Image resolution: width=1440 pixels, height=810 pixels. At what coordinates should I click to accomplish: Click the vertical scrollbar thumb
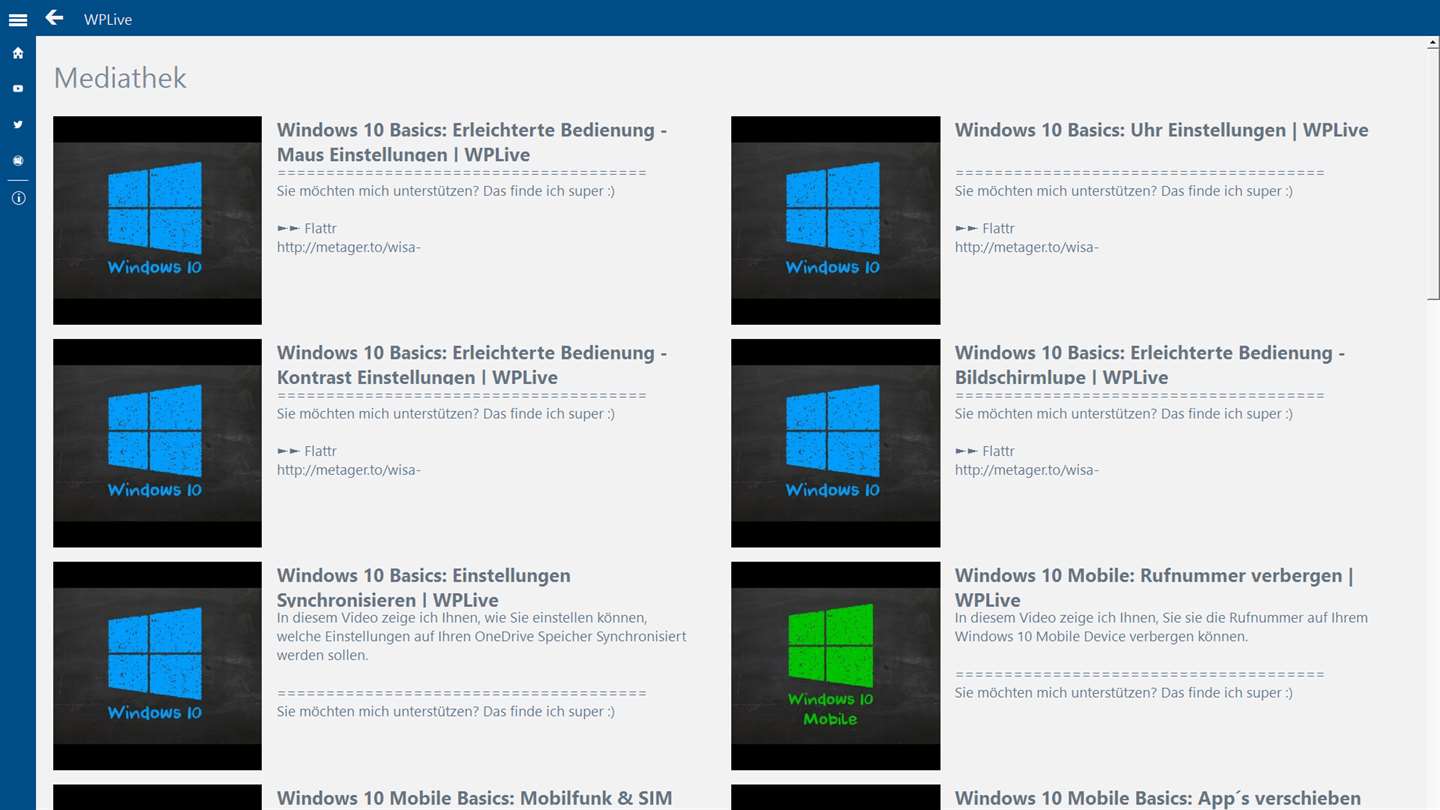(x=1433, y=174)
